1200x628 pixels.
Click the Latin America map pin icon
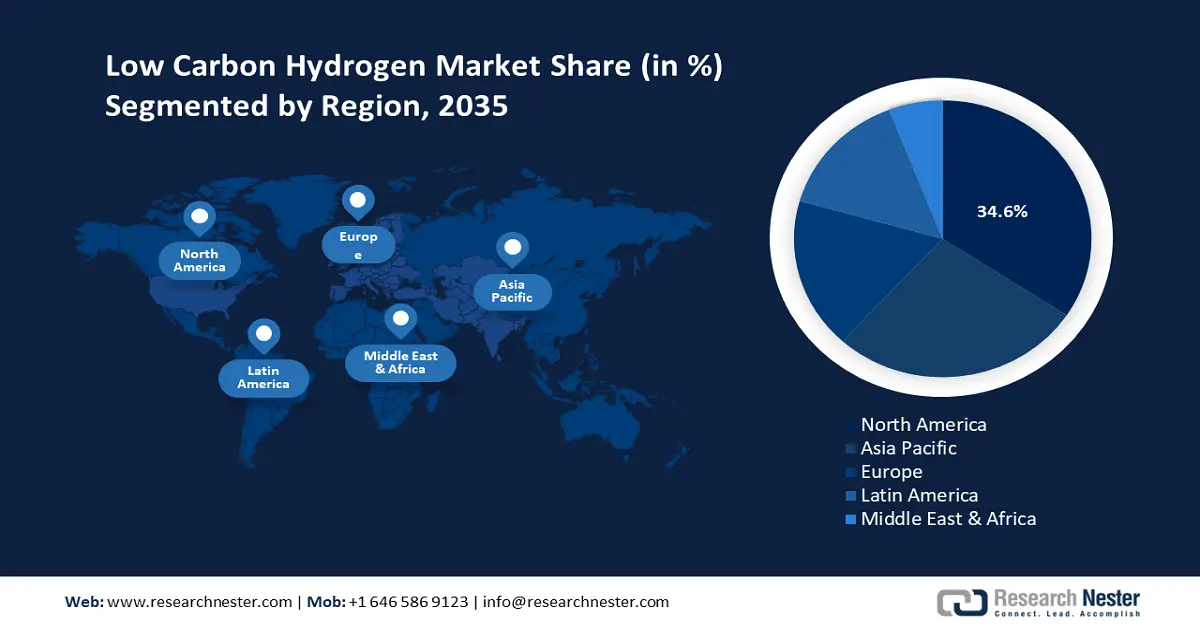[263, 334]
